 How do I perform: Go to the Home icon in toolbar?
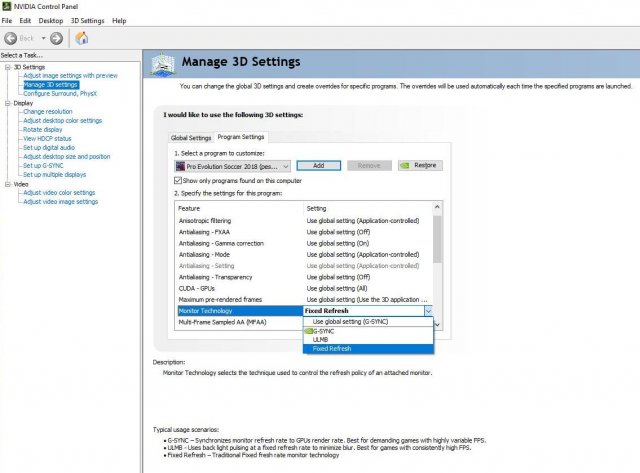(82, 38)
